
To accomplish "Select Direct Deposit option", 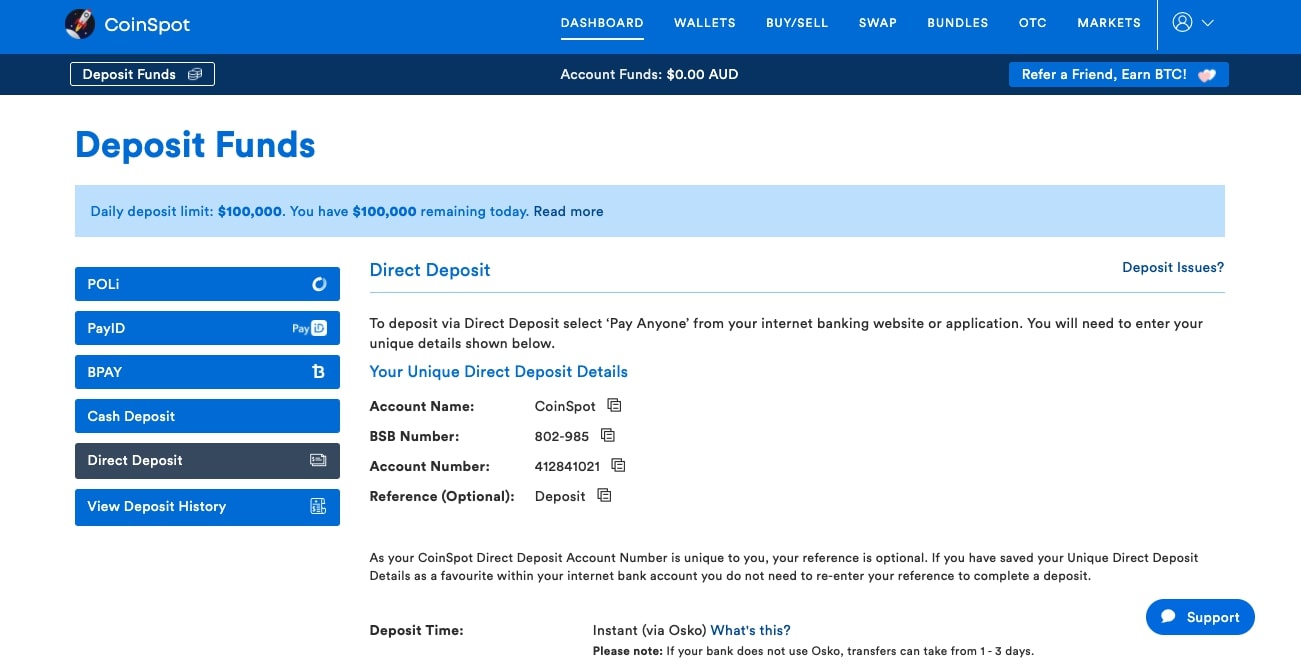I will (207, 461).
